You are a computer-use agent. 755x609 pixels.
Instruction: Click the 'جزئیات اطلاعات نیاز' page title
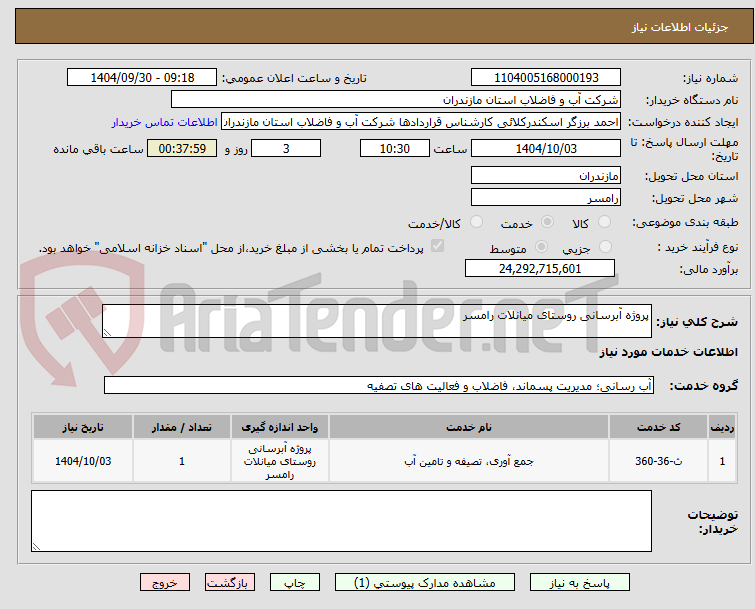[680, 27]
